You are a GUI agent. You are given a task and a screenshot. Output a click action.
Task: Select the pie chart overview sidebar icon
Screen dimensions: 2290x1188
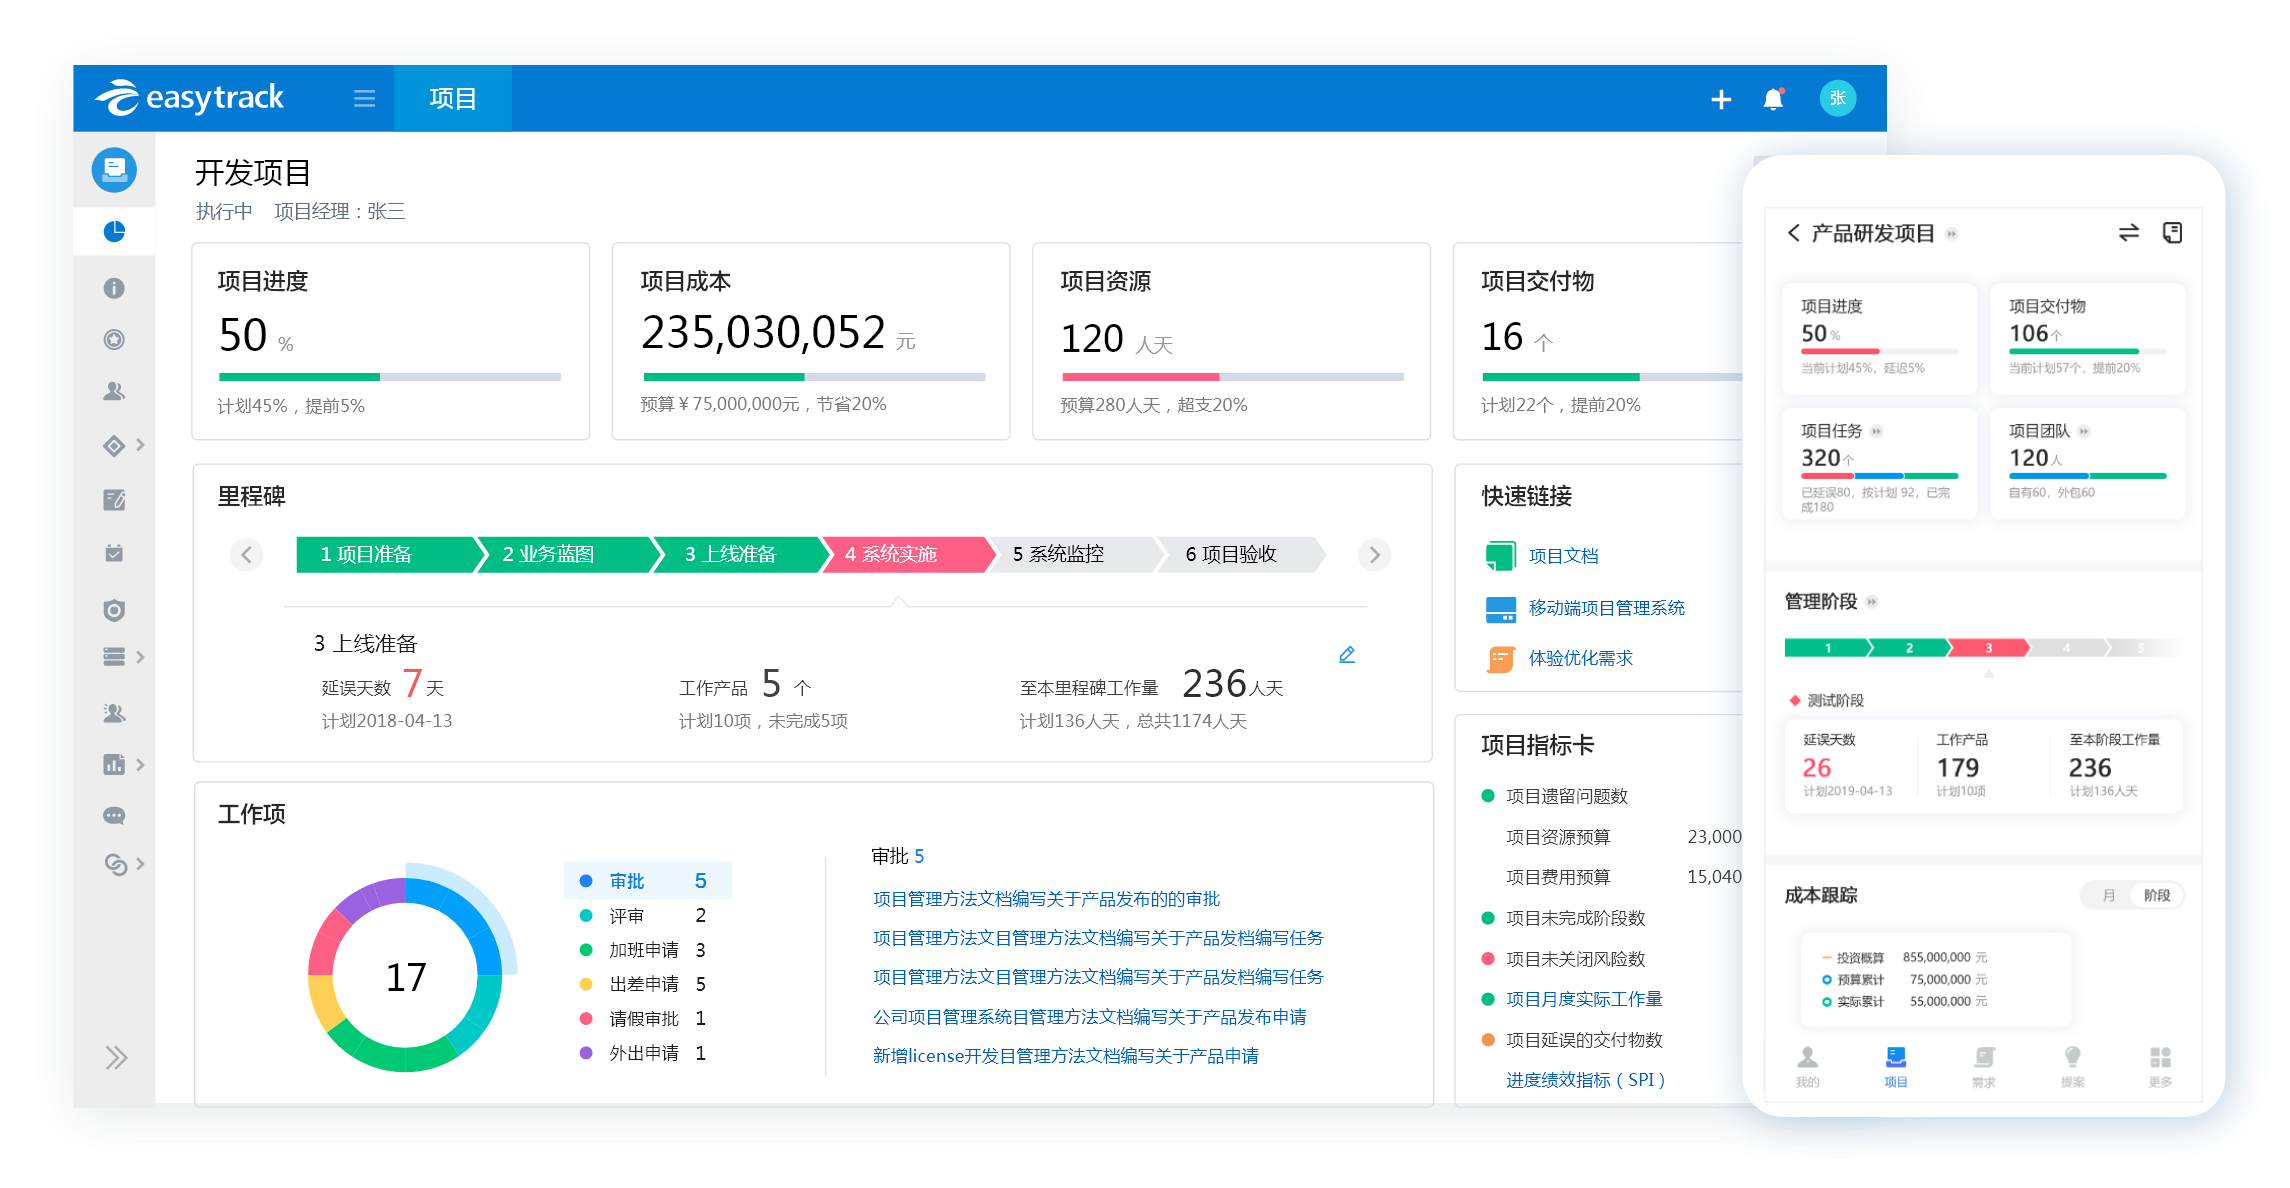click(114, 232)
